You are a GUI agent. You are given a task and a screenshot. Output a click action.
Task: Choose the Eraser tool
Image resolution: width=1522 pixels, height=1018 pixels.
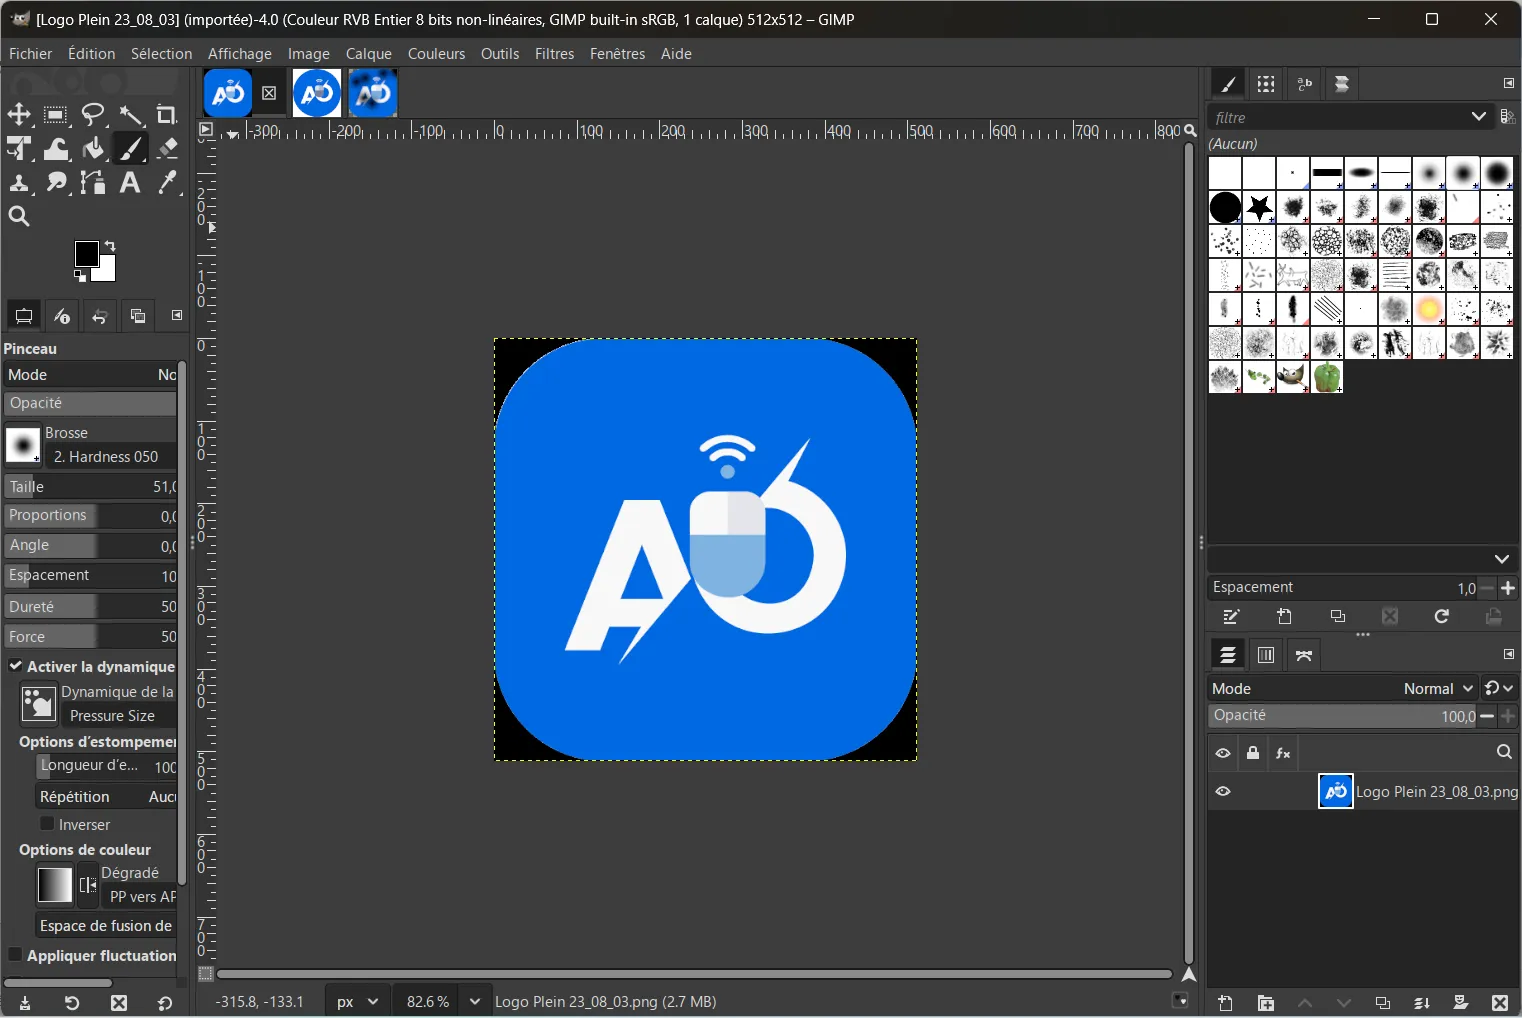167,149
